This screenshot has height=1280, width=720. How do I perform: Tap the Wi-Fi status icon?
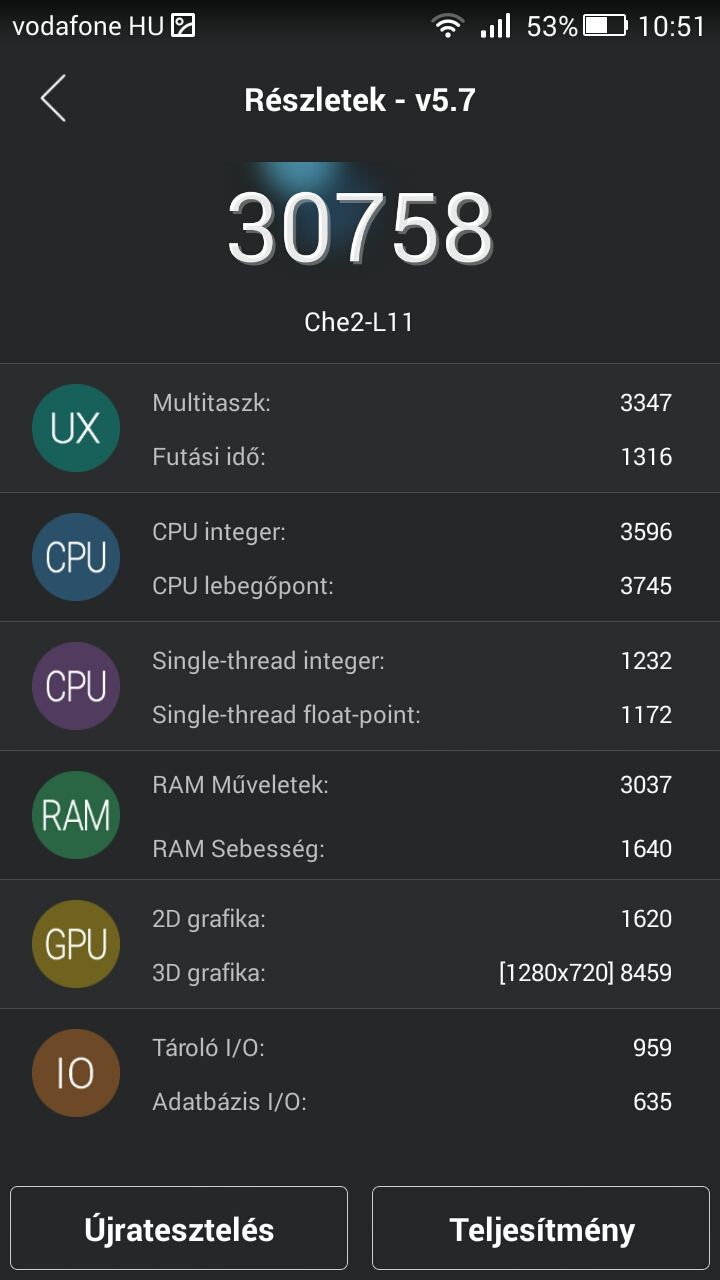(448, 26)
